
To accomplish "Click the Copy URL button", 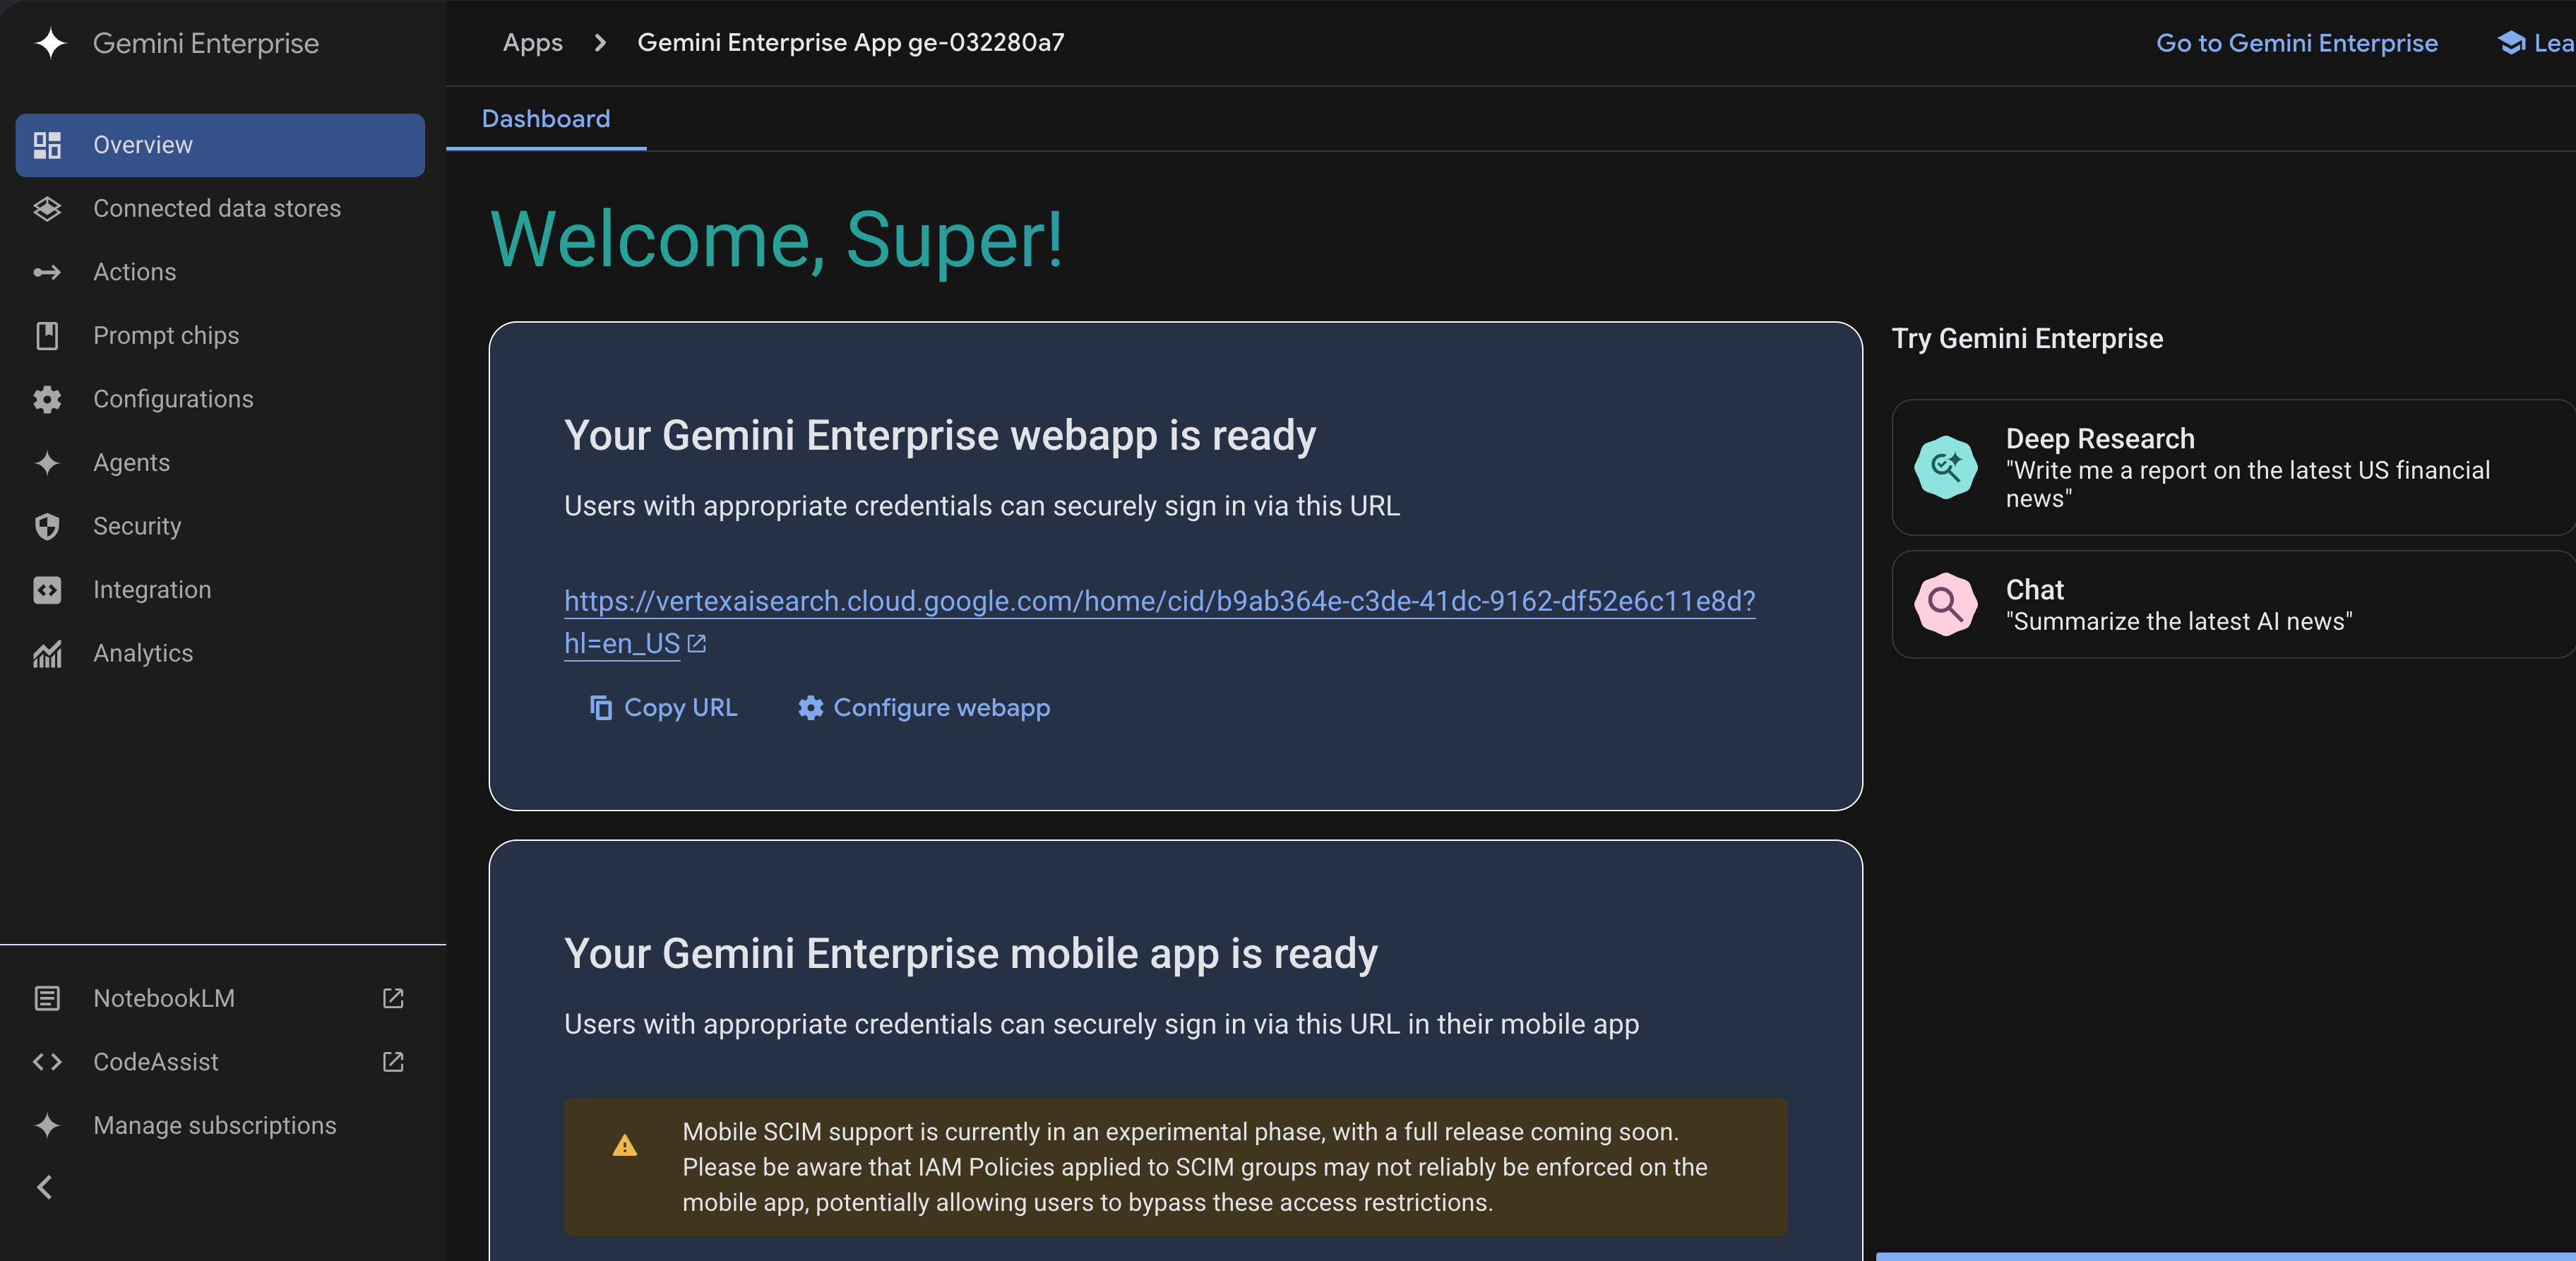I will 664,708.
